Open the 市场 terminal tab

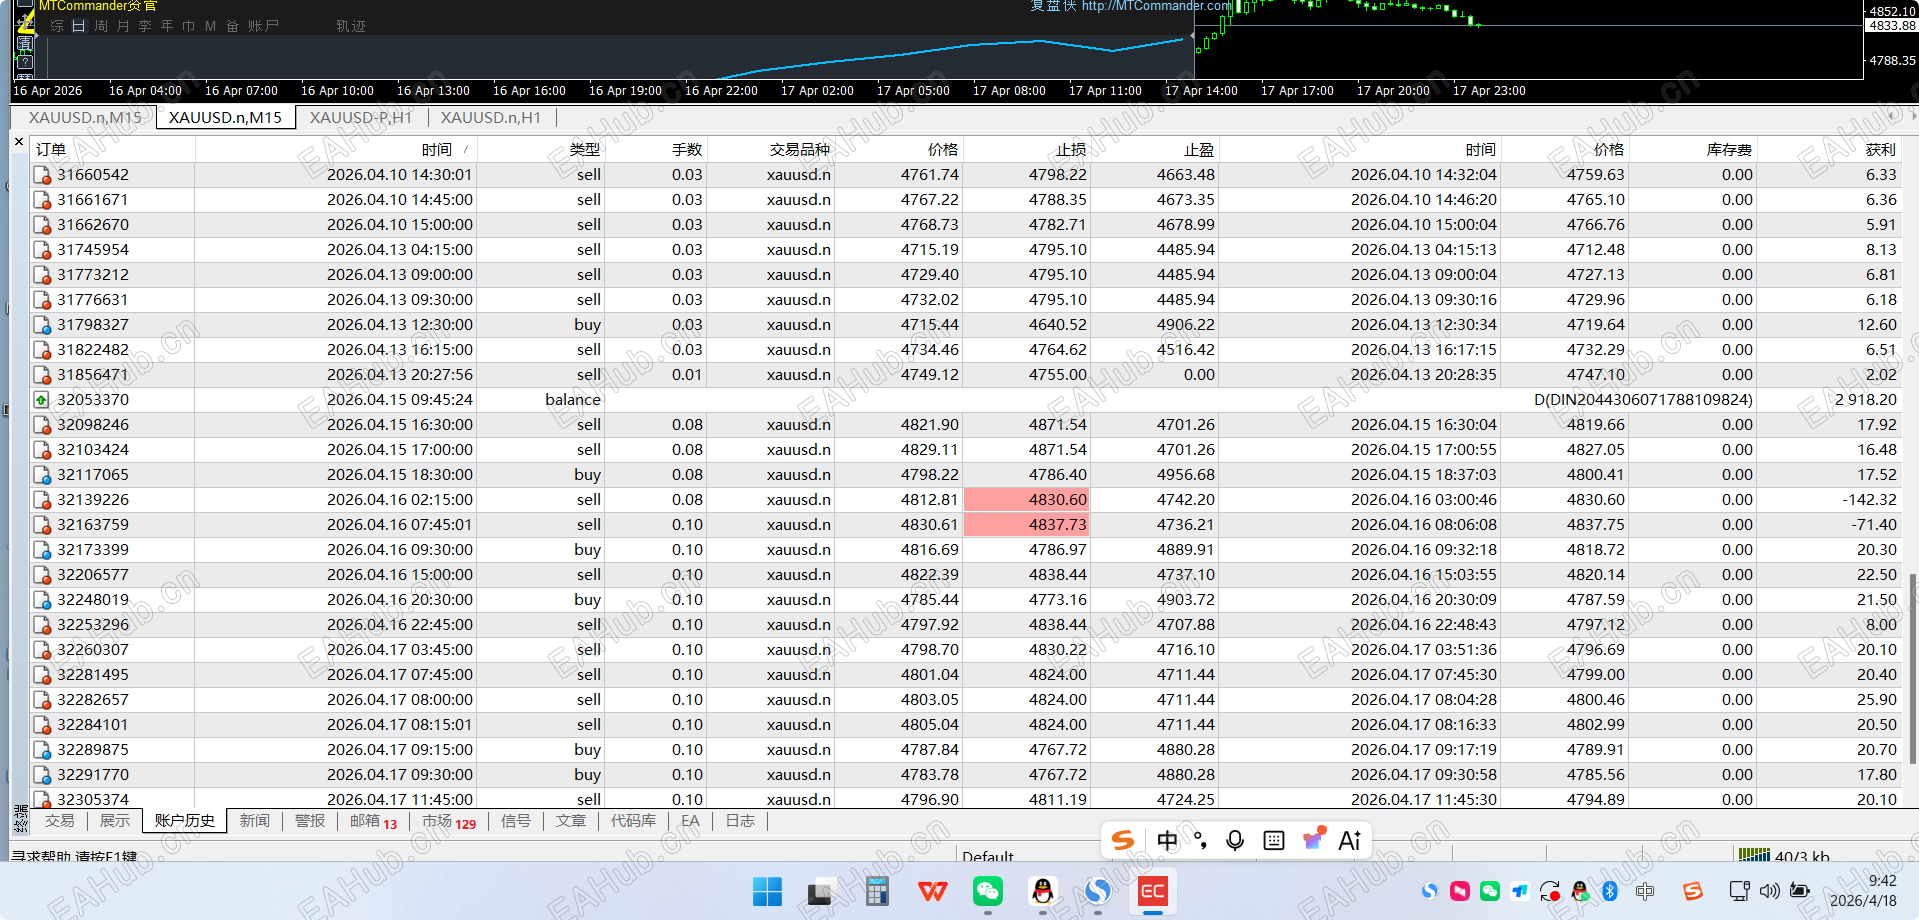coord(449,821)
